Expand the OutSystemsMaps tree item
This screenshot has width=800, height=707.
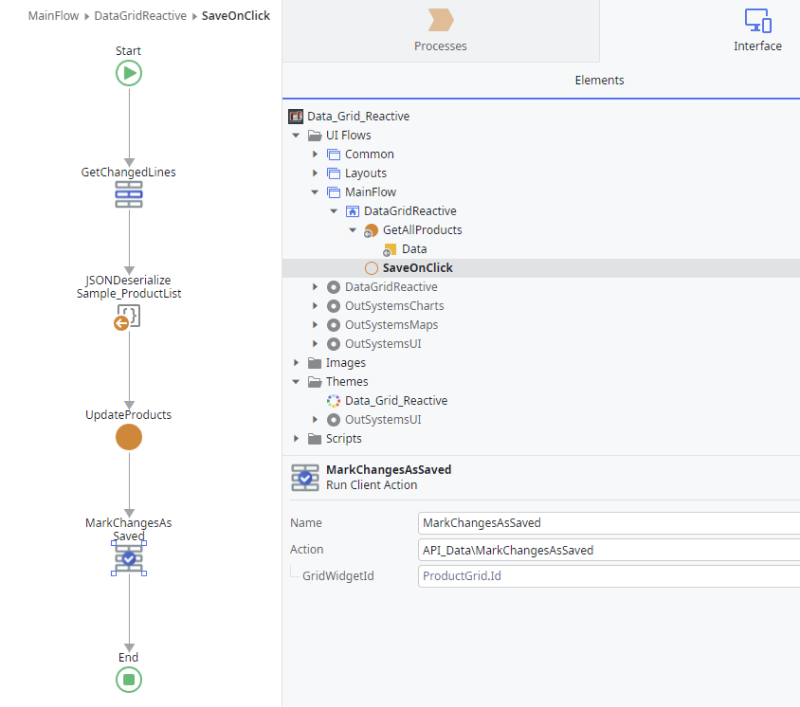pyautogui.click(x=317, y=324)
